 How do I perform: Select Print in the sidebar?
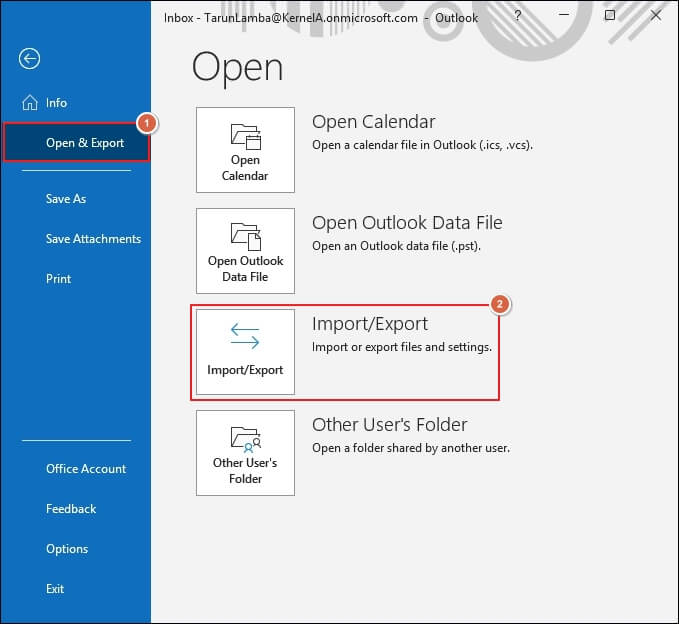click(x=58, y=278)
